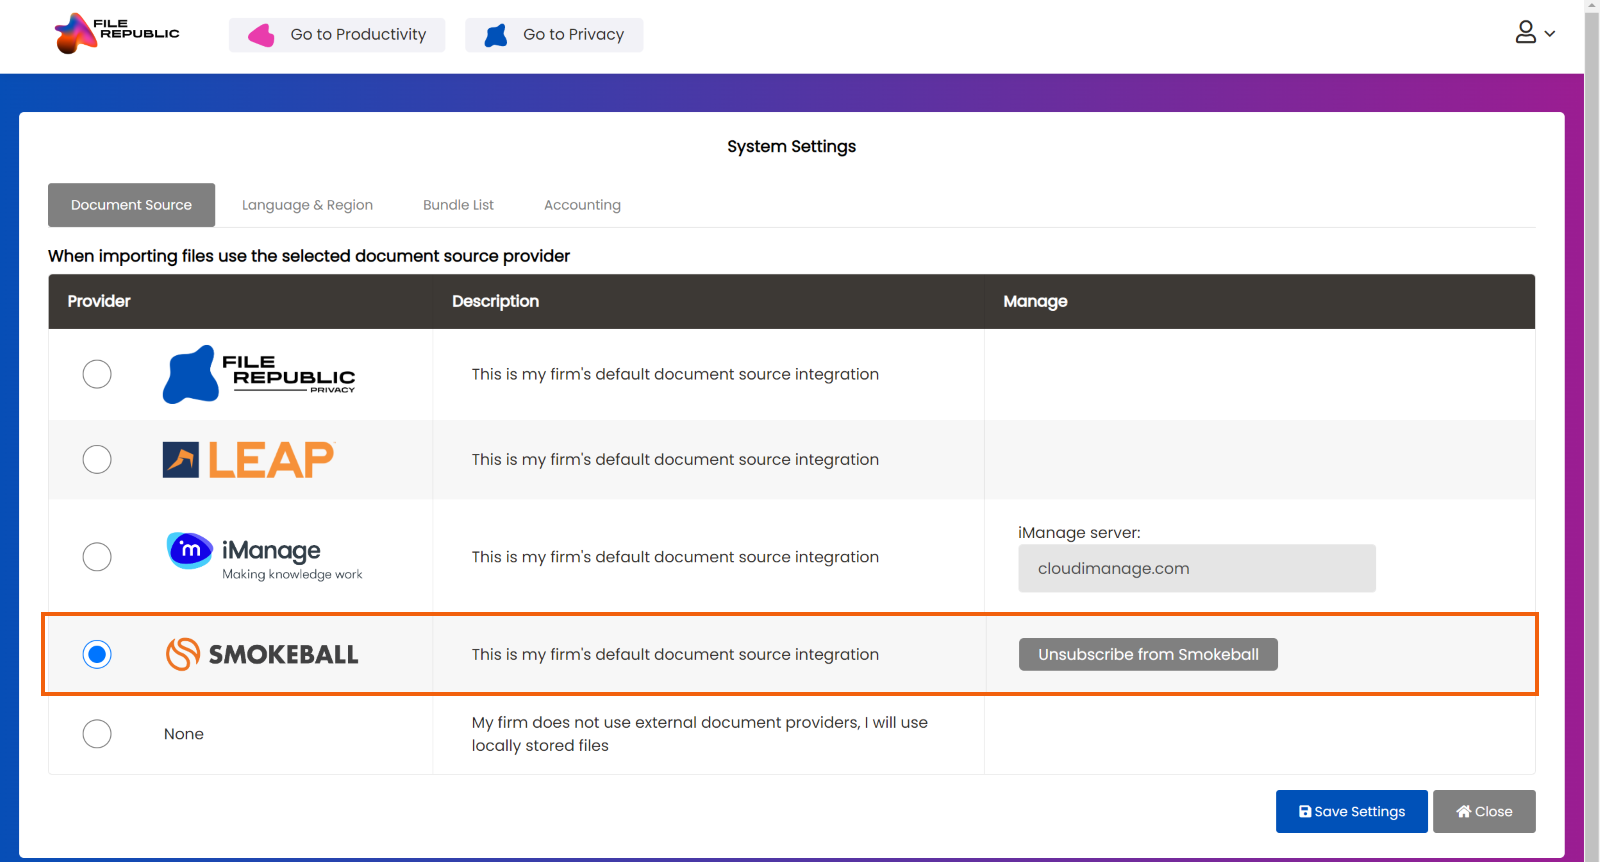Viewport: 1600px width, 862px height.
Task: Switch to the Bundle List tab
Action: pyautogui.click(x=458, y=205)
